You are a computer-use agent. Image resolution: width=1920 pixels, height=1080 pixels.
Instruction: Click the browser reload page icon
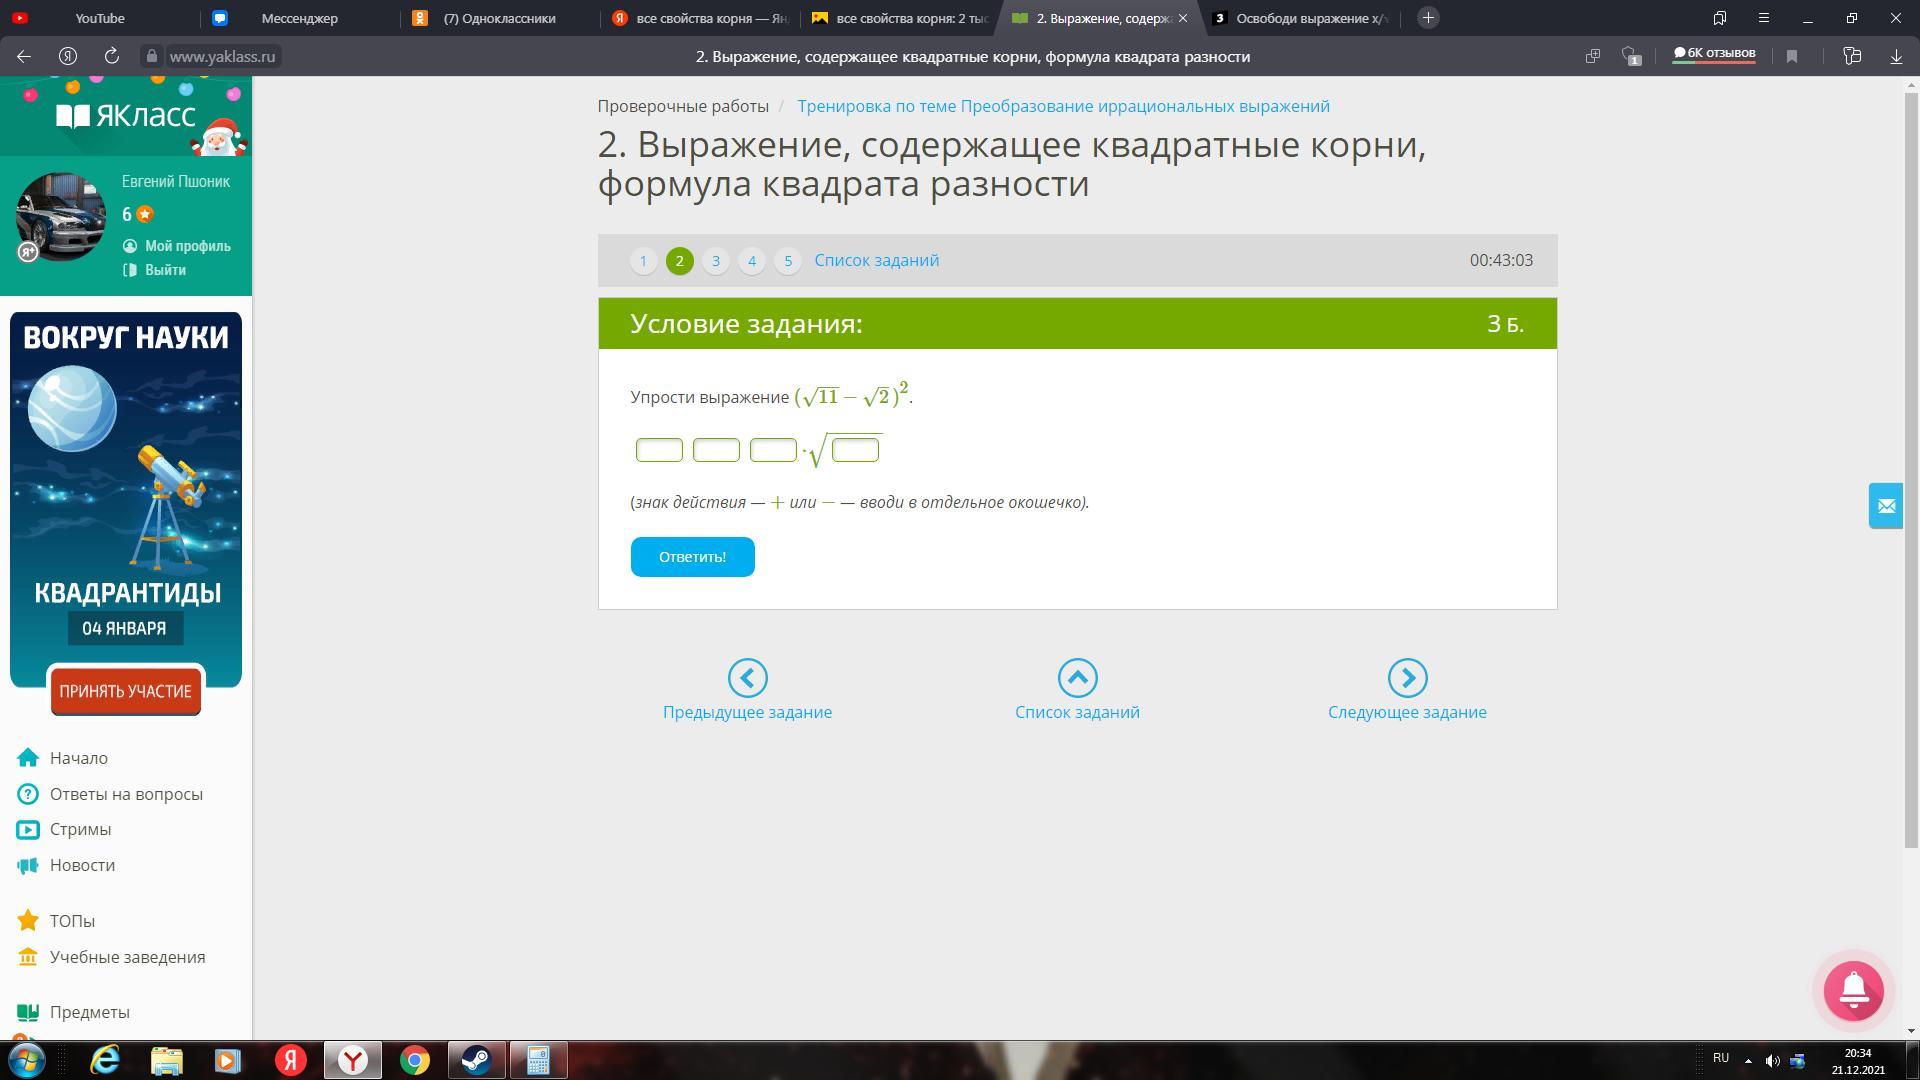coord(112,57)
